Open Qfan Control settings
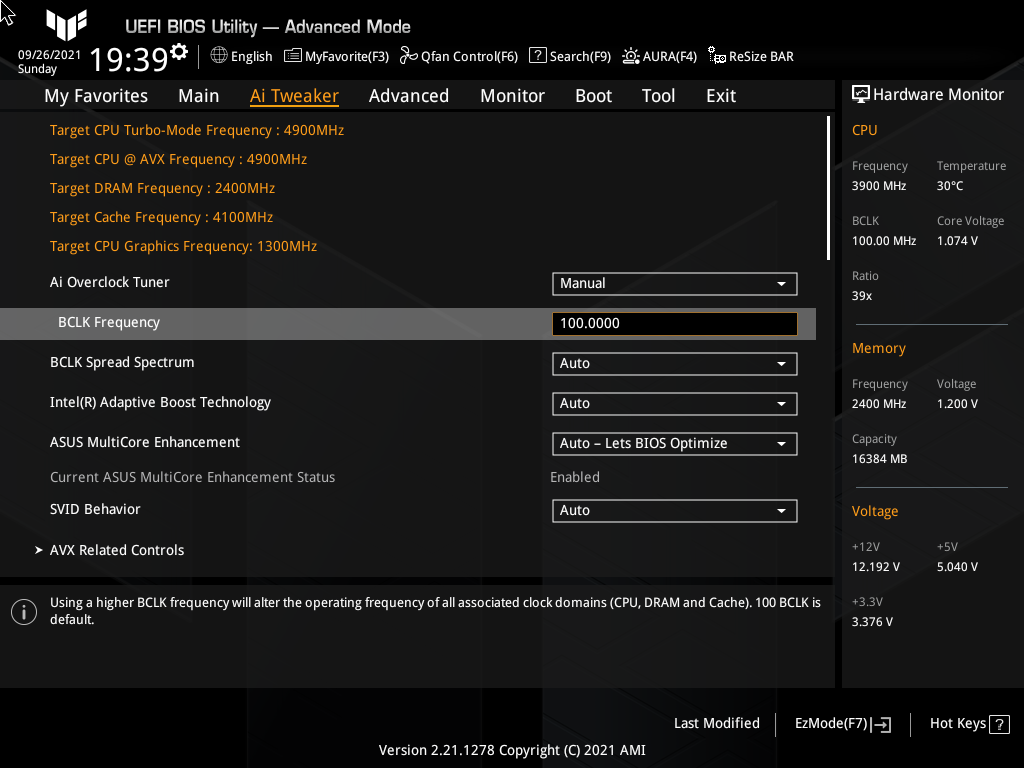 [458, 56]
